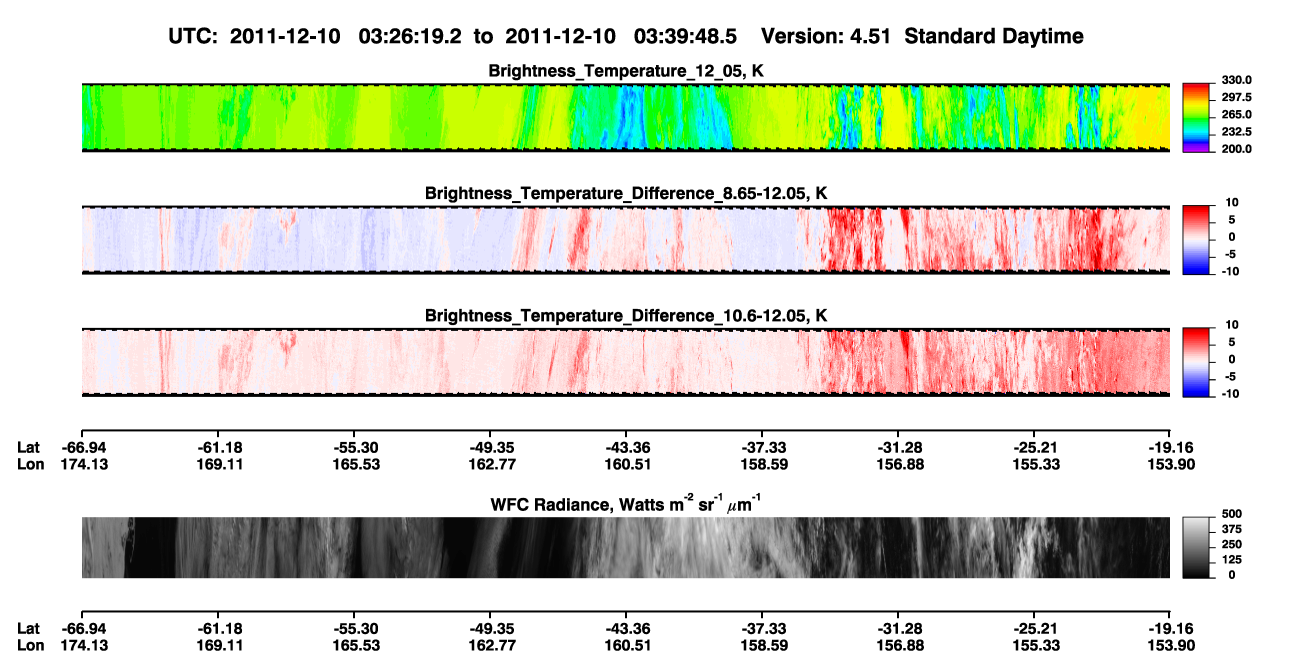This screenshot has height=667, width=1300.
Task: Click the Brightness_Temperature_12_05 panel title
Action: [x=626, y=71]
